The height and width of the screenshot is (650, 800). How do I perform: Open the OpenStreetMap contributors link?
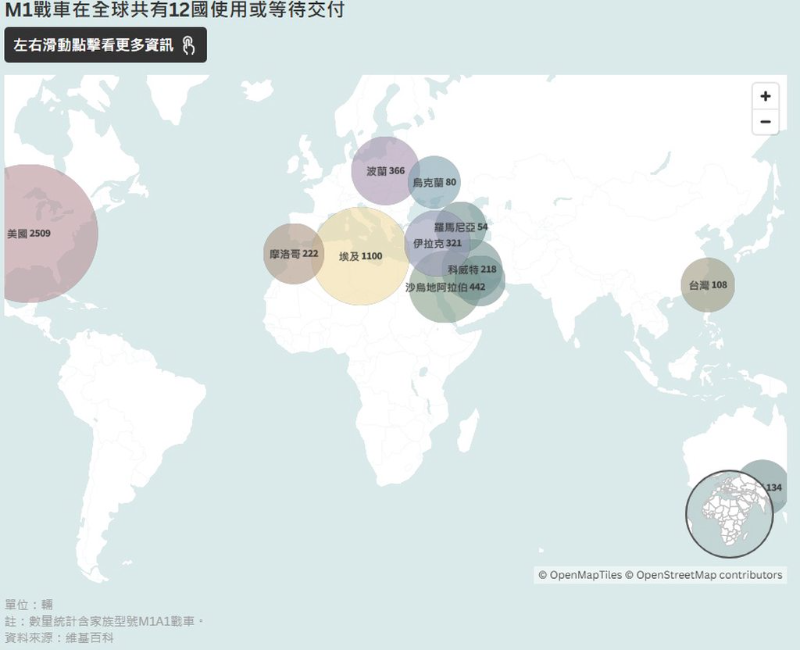point(708,575)
